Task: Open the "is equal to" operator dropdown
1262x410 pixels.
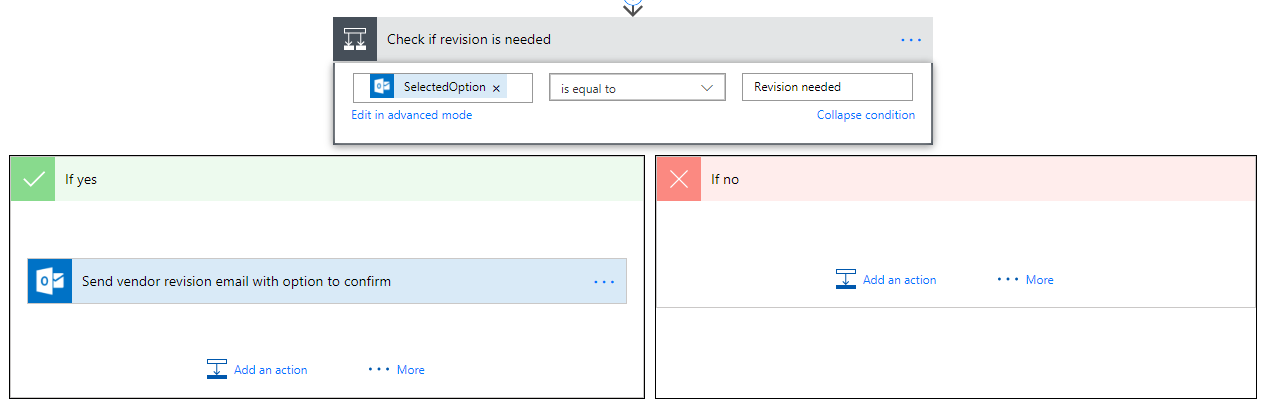Action: [x=637, y=88]
